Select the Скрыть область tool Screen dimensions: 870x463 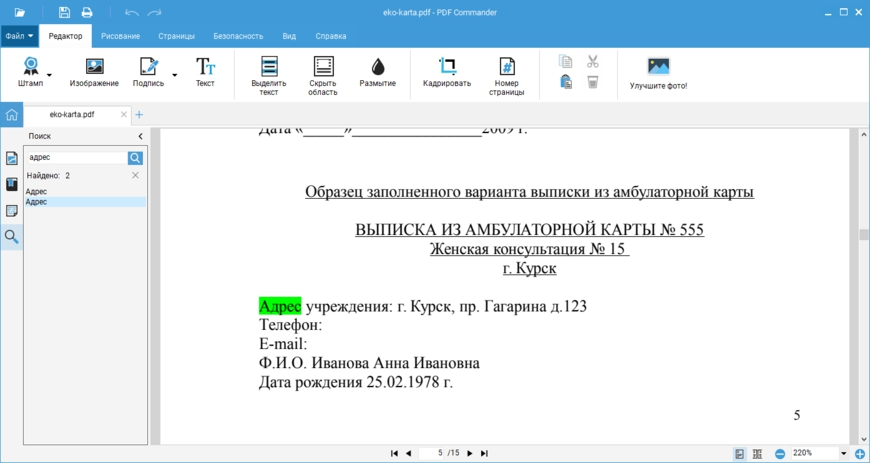click(x=323, y=76)
